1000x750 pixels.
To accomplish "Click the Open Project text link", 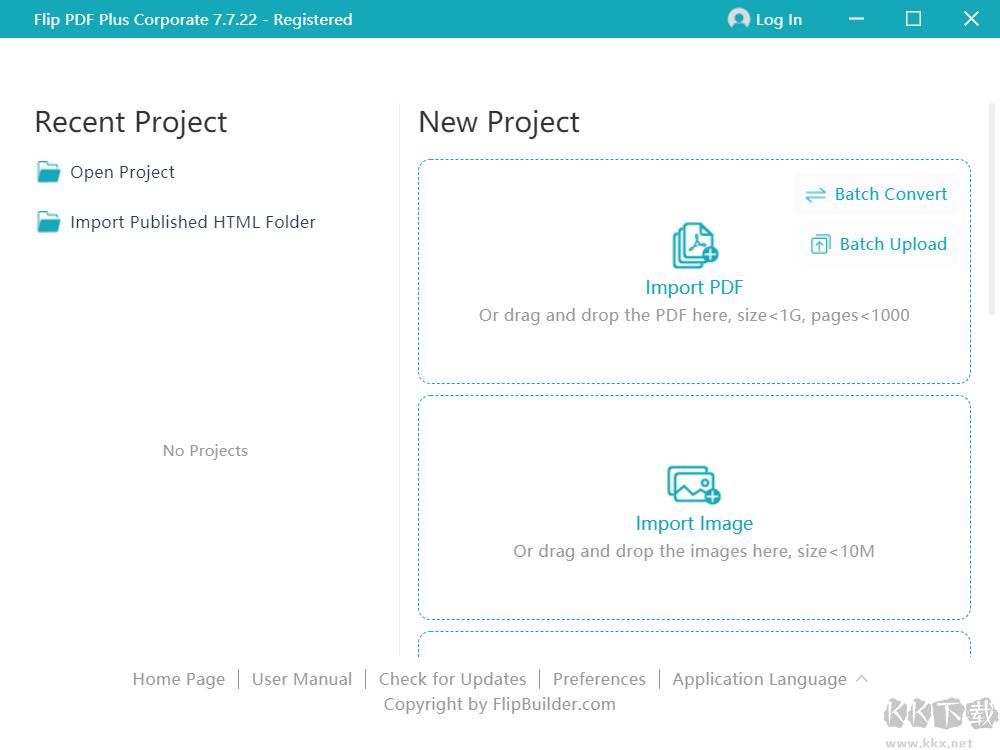I will click(122, 171).
